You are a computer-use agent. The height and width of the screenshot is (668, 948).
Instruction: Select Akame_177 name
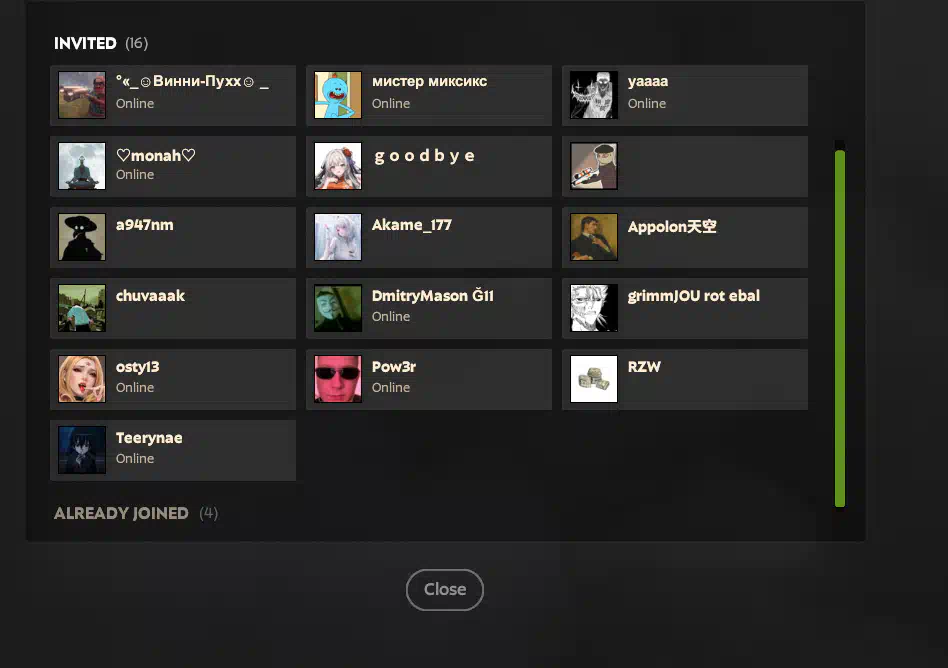[x=411, y=225]
